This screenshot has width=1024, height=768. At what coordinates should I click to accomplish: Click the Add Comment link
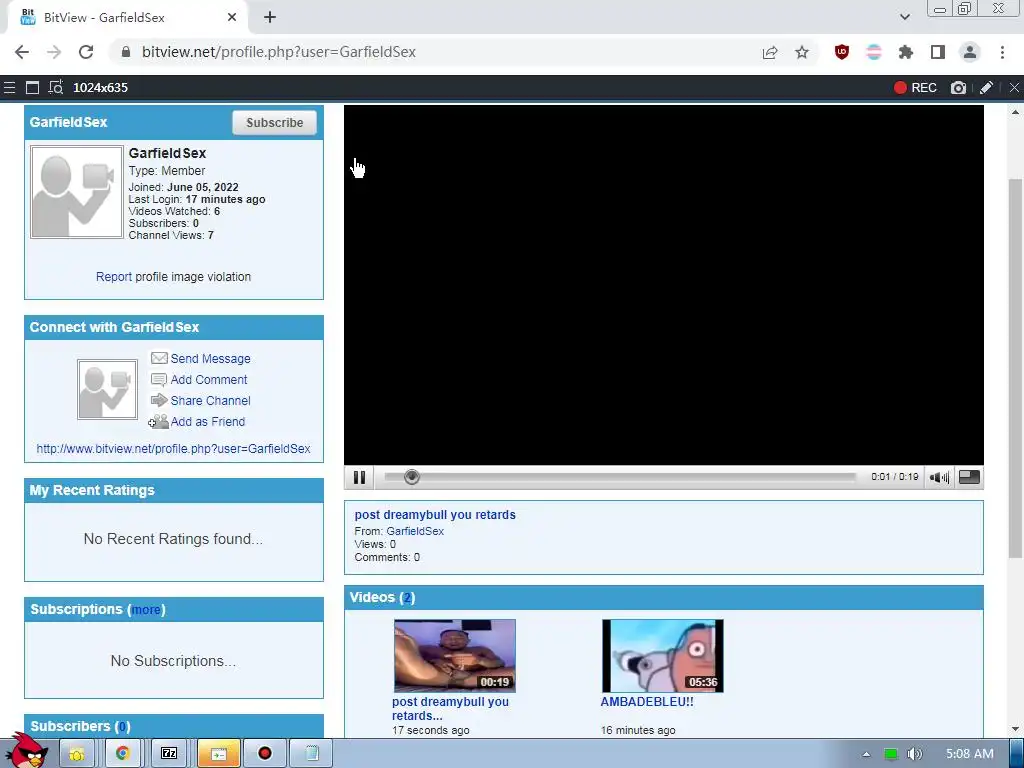click(x=209, y=379)
